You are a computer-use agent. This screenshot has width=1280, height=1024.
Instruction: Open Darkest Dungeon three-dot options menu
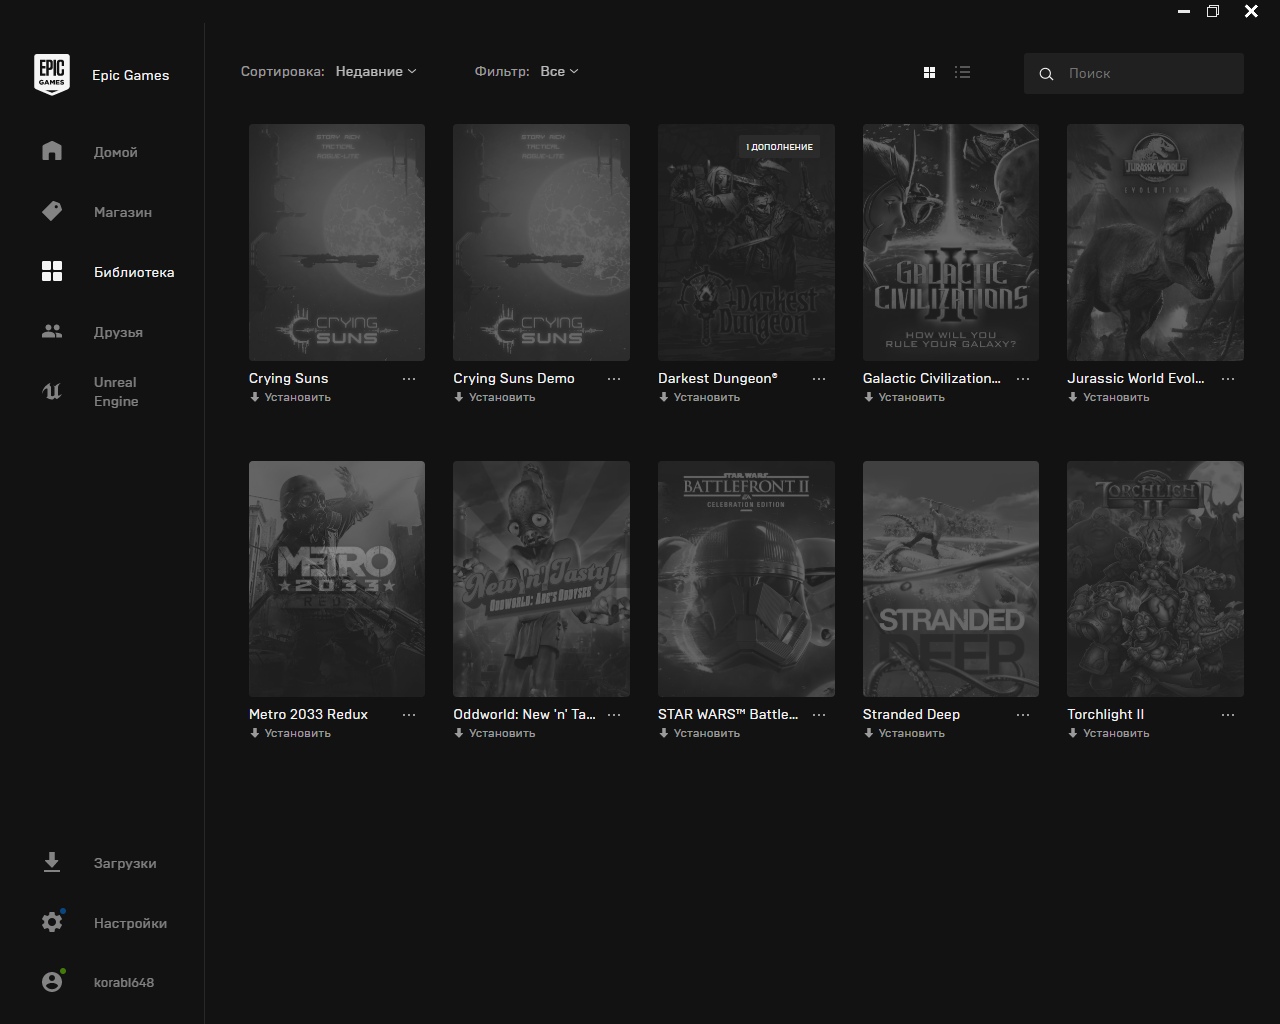[819, 379]
